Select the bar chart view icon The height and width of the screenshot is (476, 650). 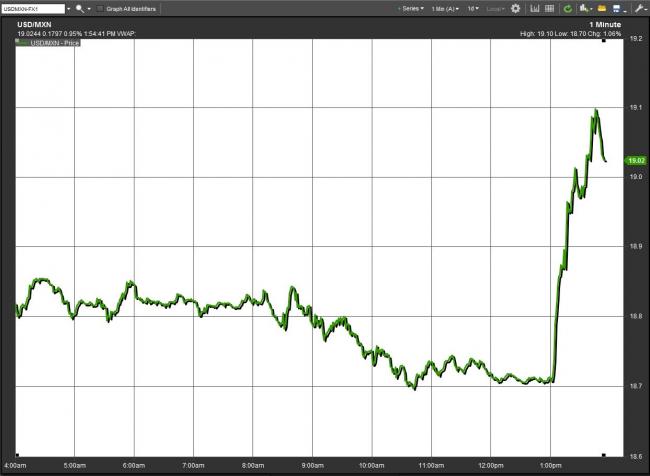pyautogui.click(x=535, y=8)
